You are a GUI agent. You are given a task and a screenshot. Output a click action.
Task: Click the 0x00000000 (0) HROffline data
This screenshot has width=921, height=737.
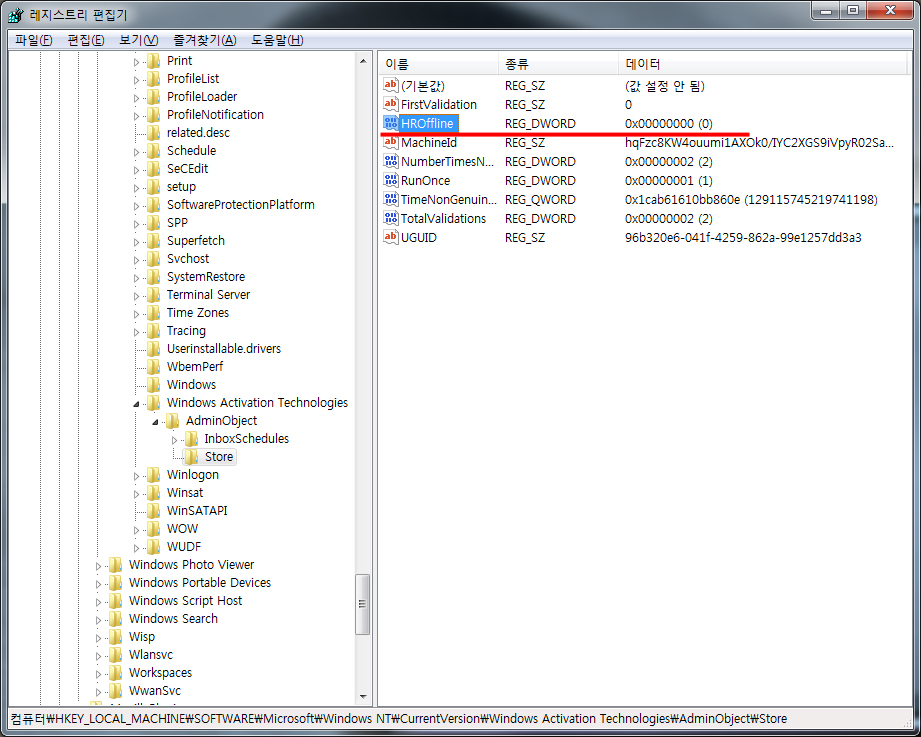click(x=668, y=124)
